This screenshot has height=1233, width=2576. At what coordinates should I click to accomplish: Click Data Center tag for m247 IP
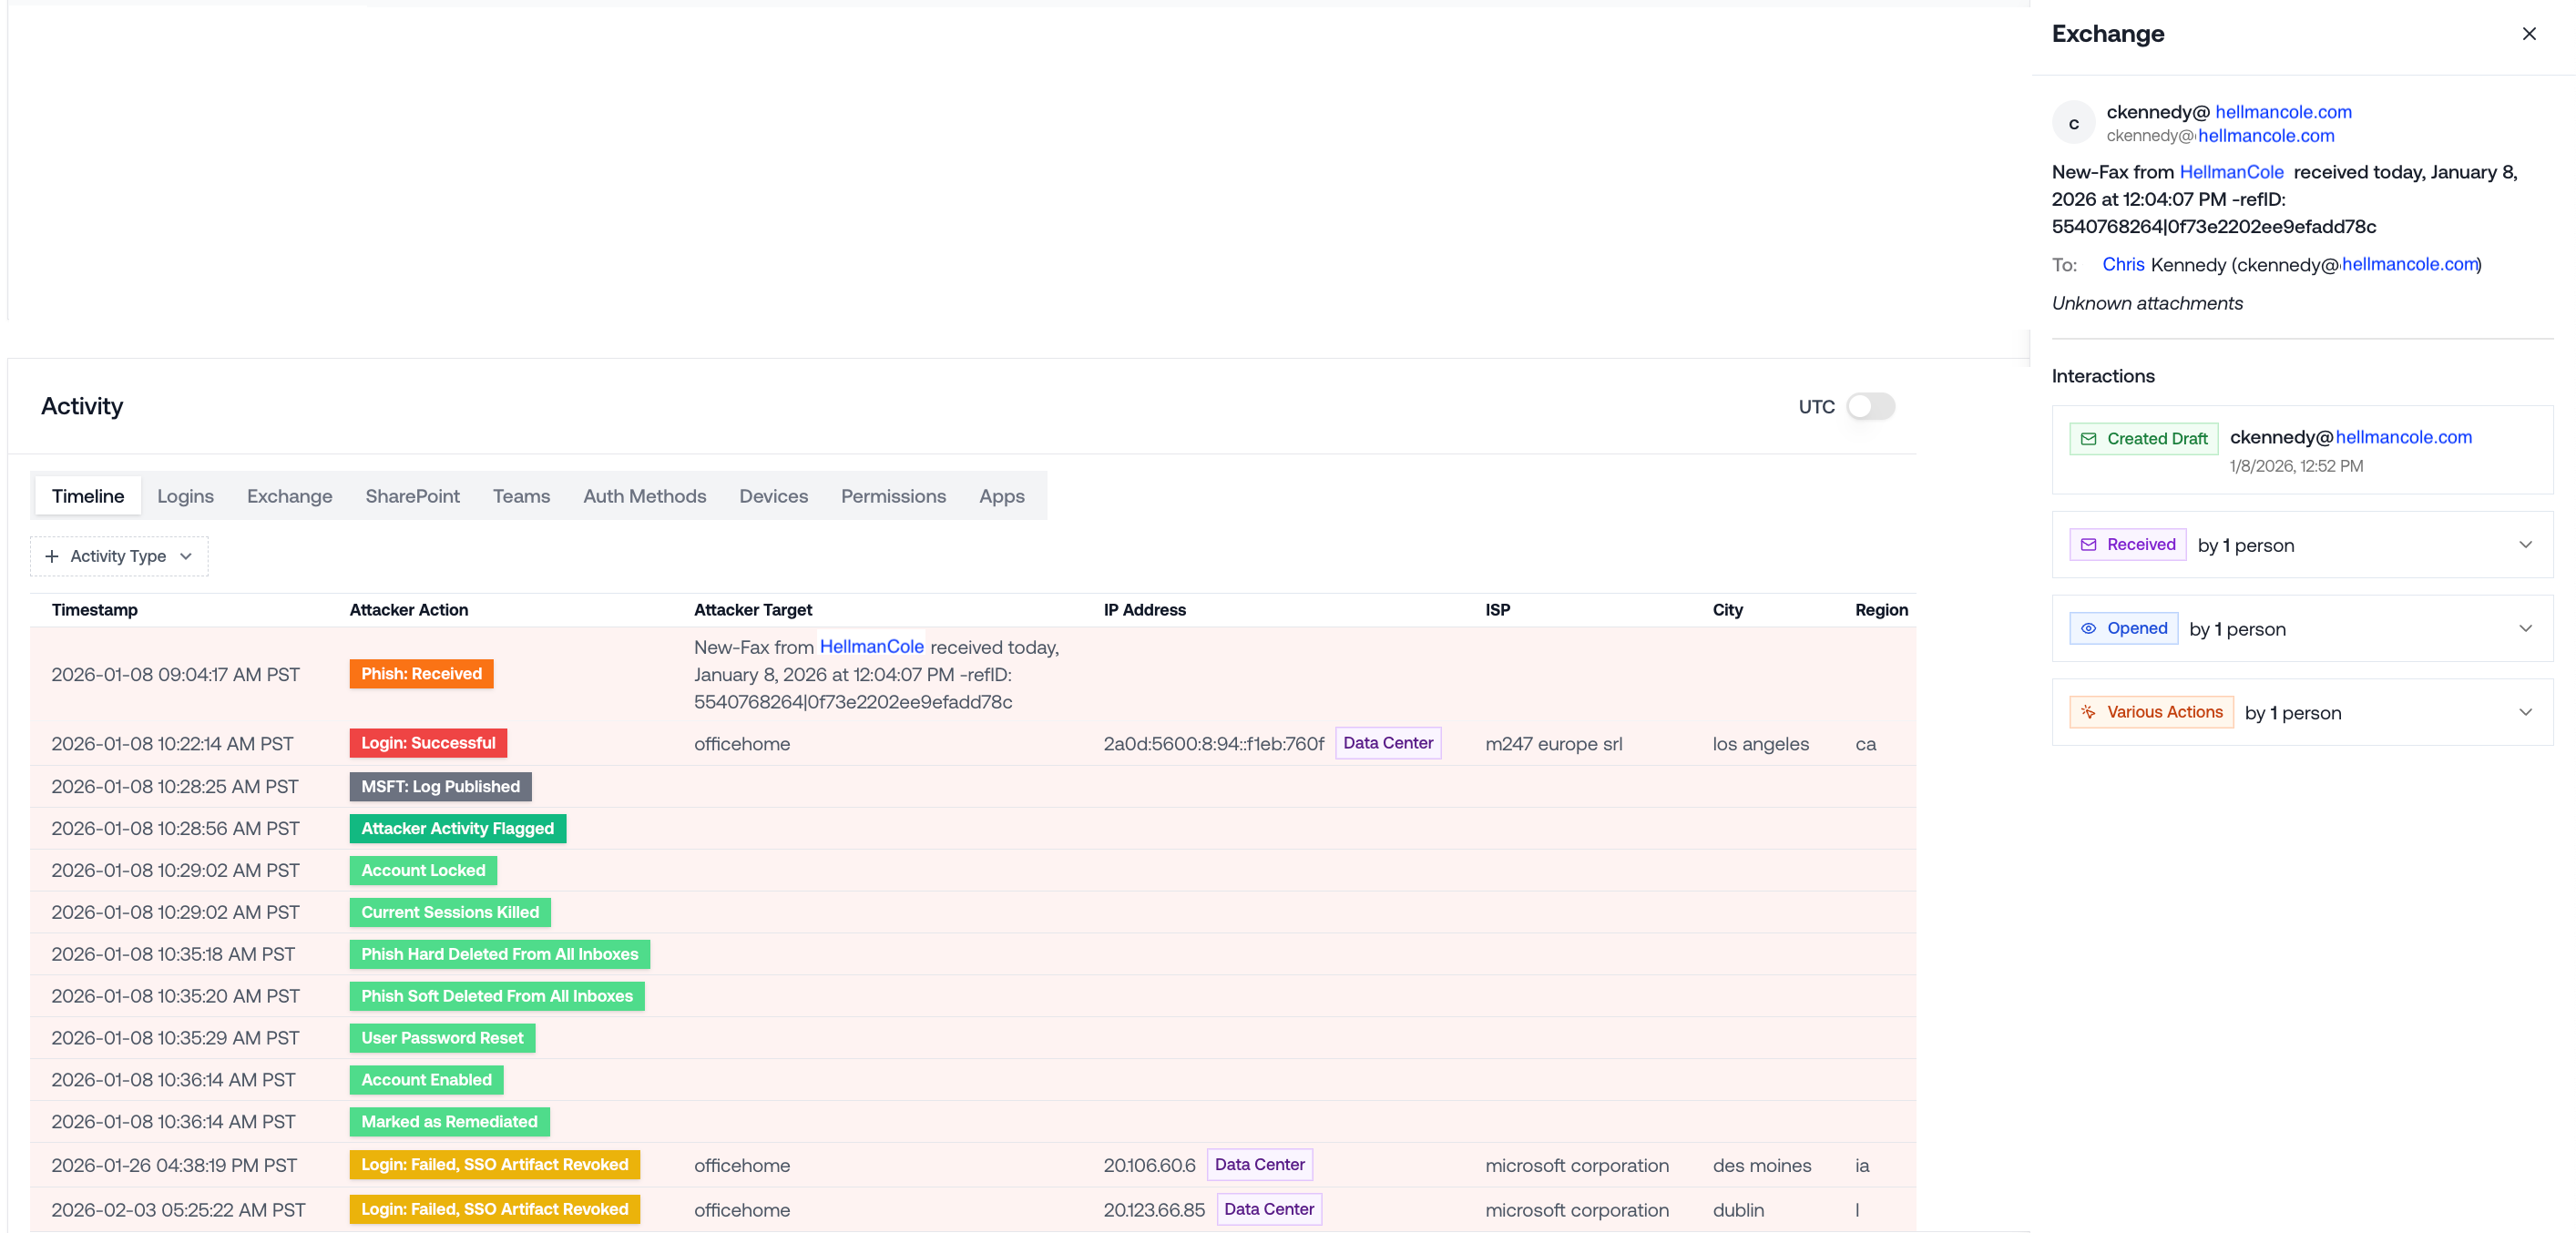coord(1387,743)
